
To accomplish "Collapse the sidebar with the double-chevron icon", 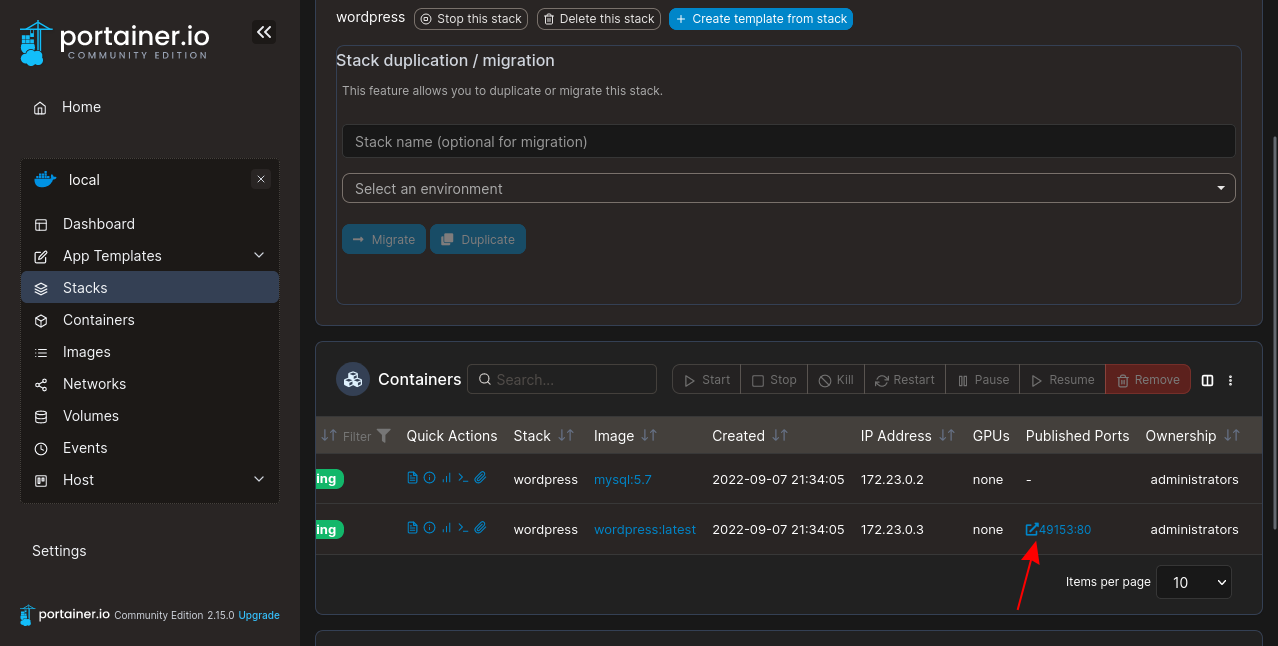I will [264, 32].
